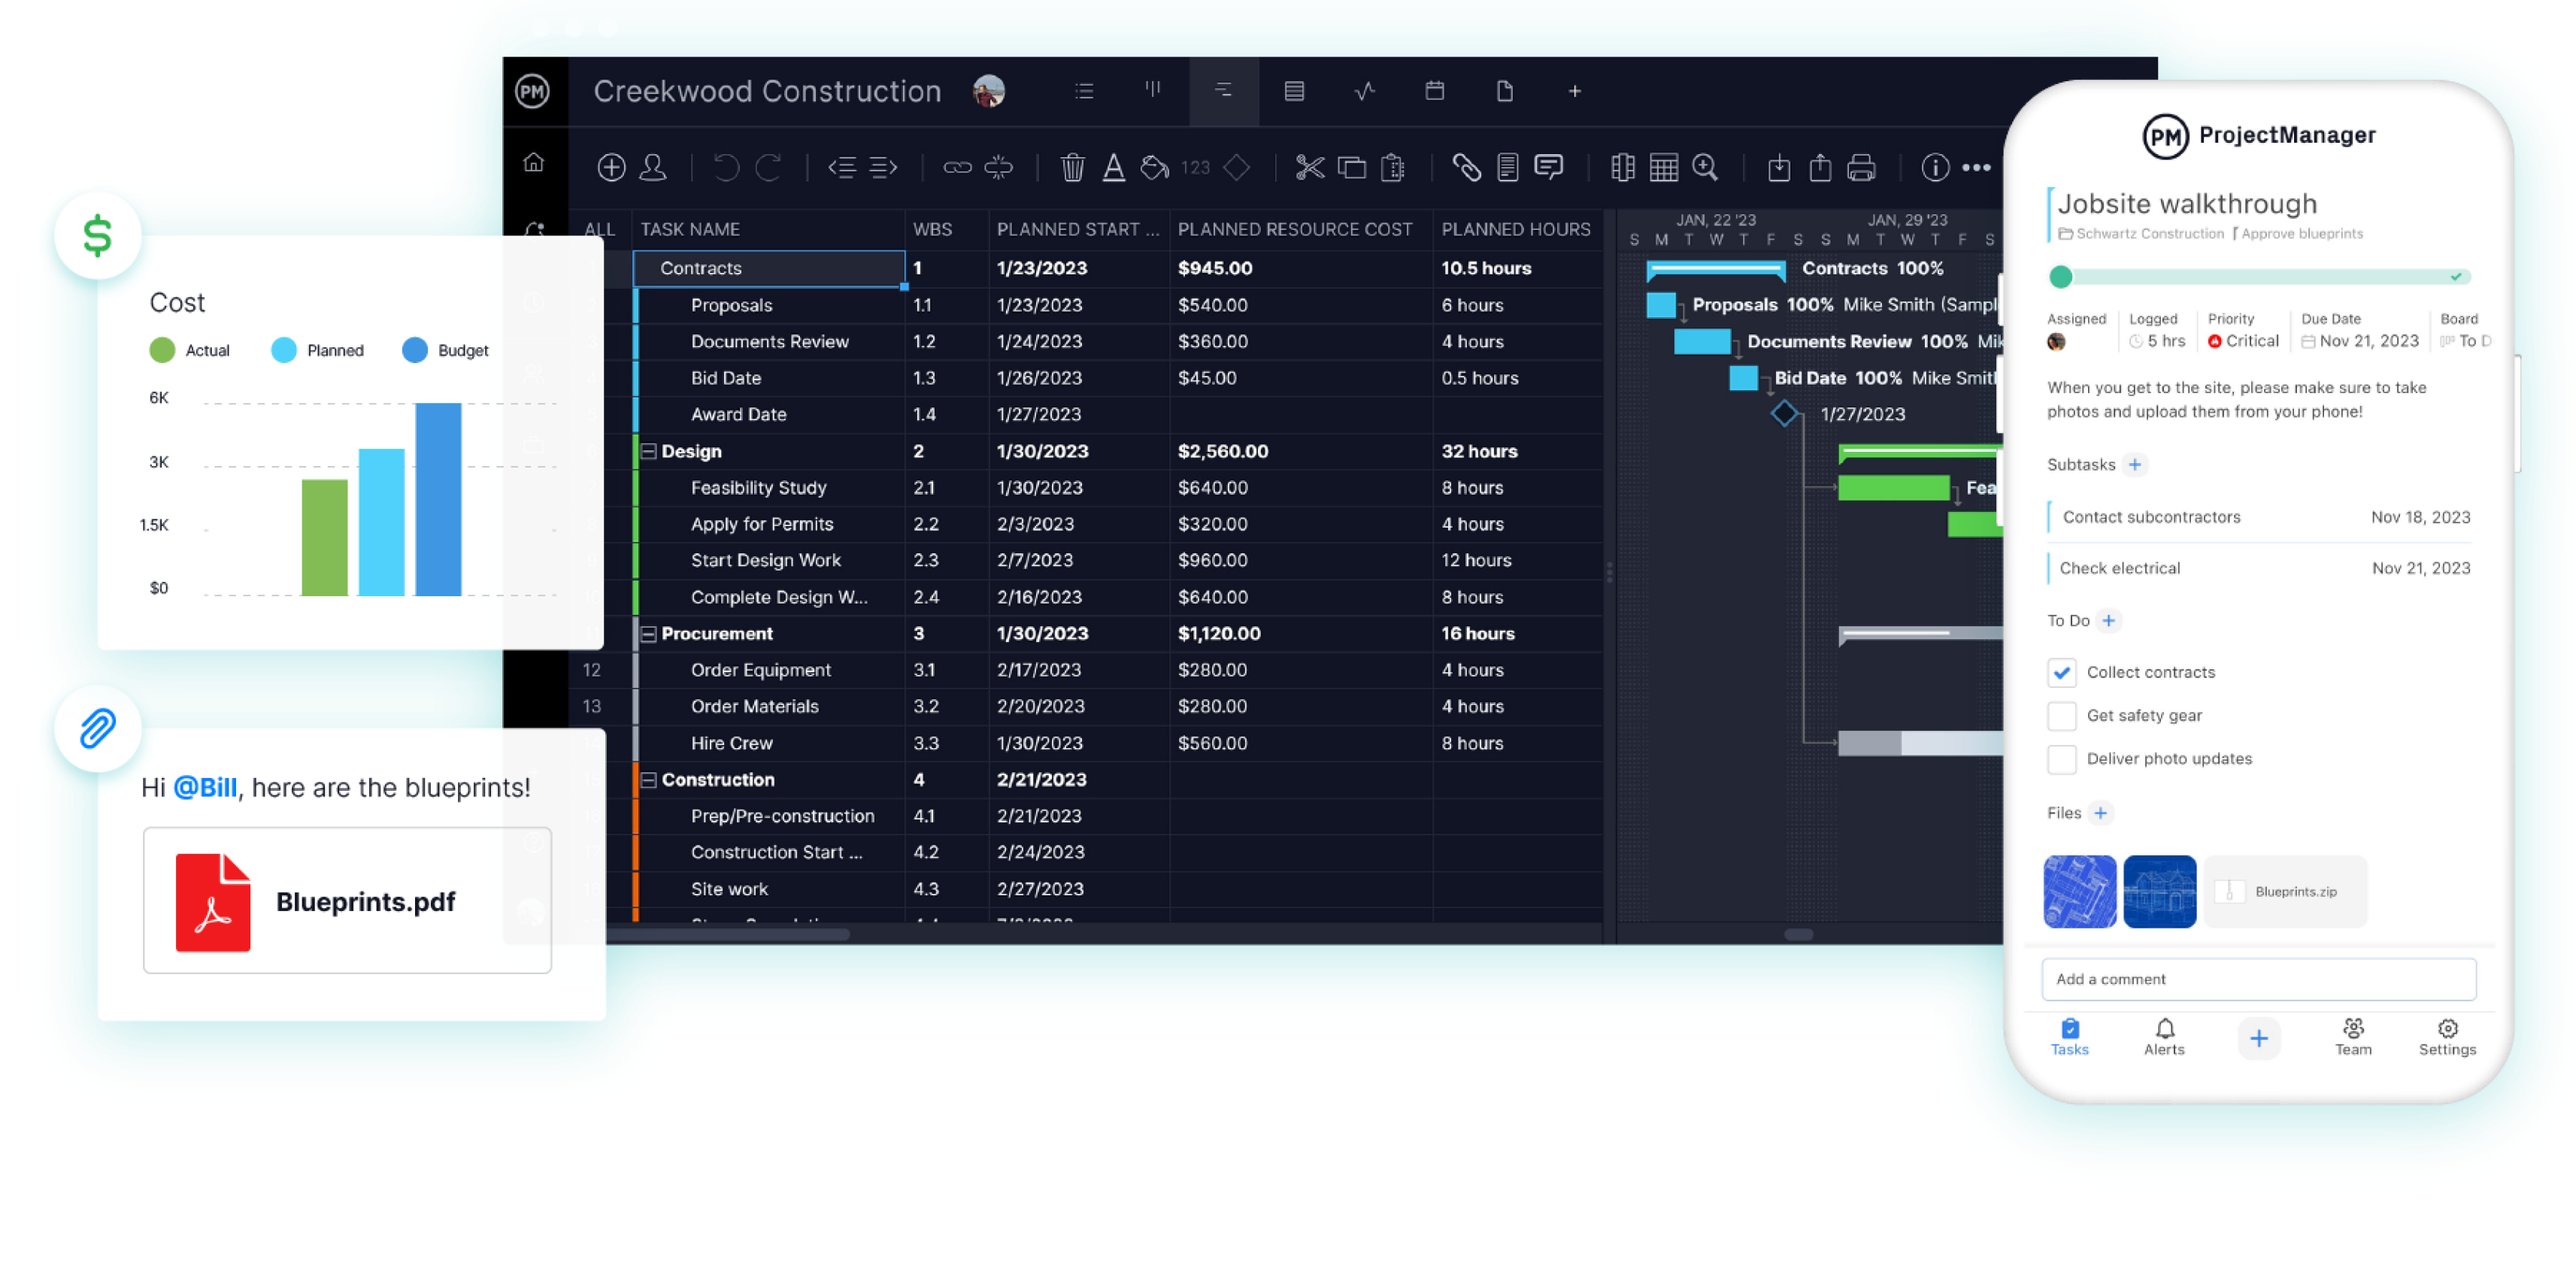Switch to the Gantt view tab
2576x1287 pixels.
click(x=1223, y=91)
